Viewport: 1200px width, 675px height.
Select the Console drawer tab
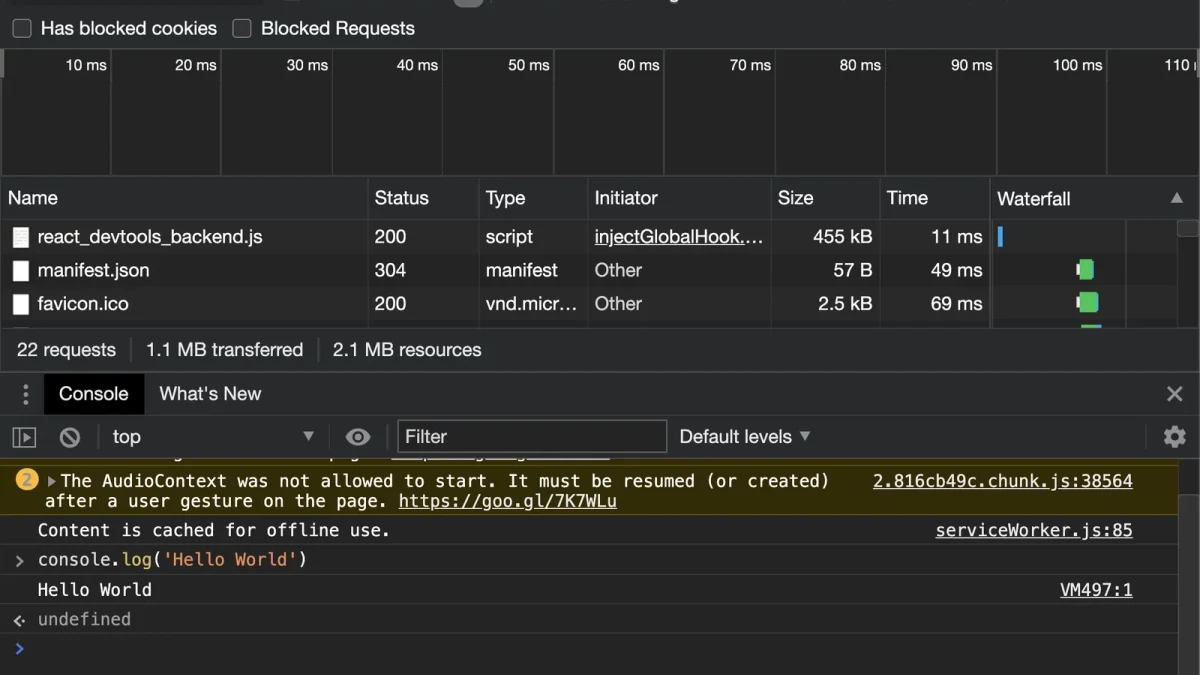(x=94, y=394)
